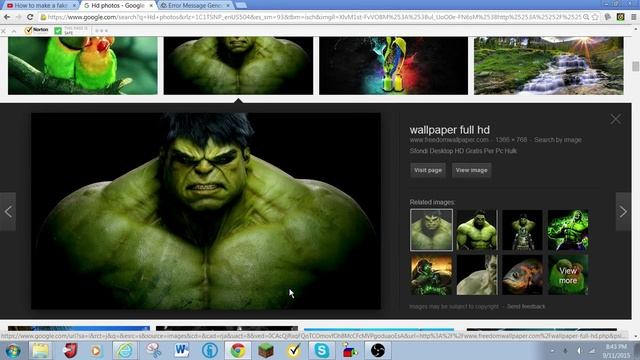This screenshot has width=640, height=360.
Task: Click the large Hulk preview image
Action: [206, 211]
